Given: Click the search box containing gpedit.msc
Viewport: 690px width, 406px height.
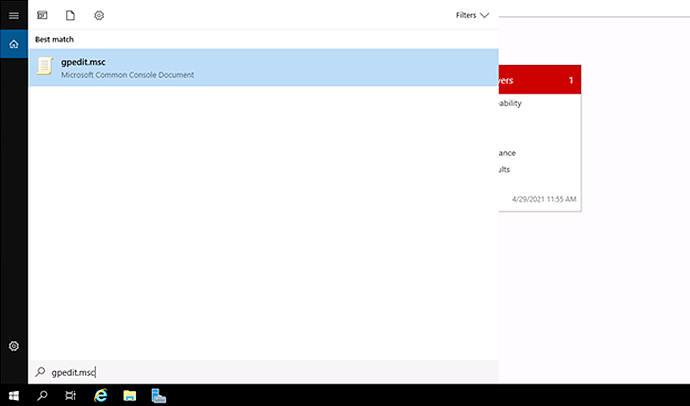Looking at the screenshot, I should 264,372.
